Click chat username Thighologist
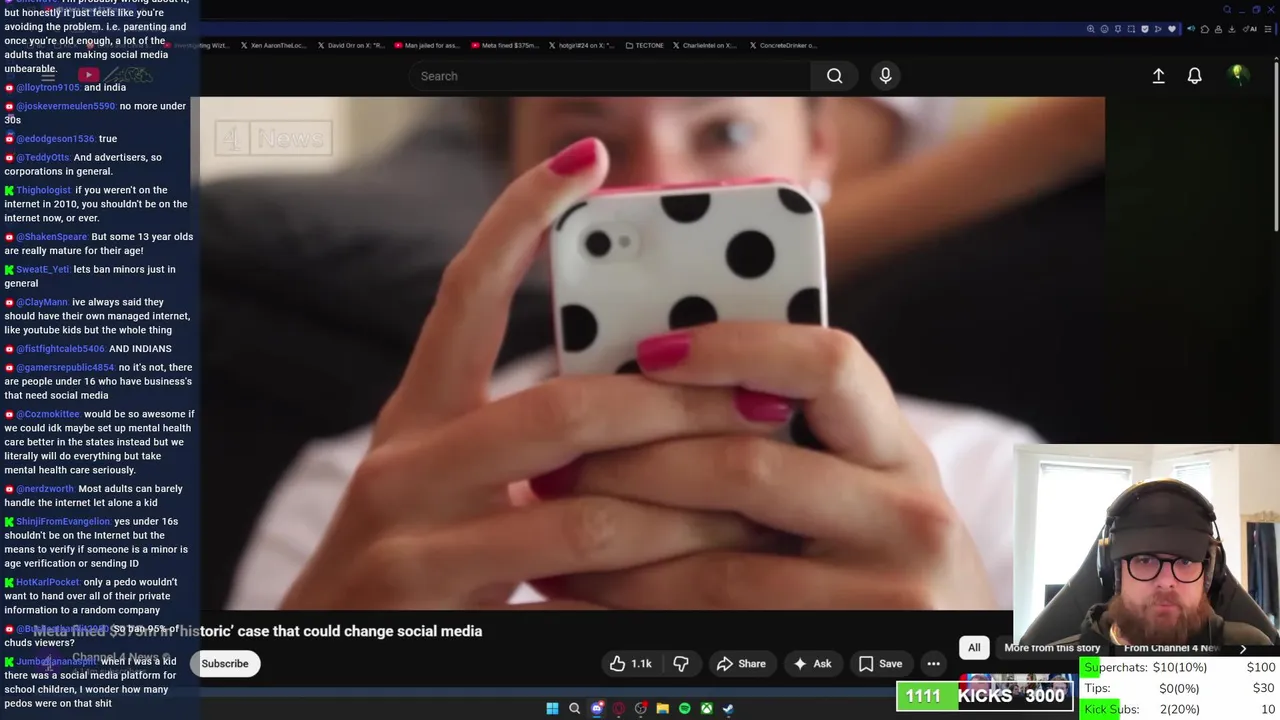This screenshot has height=720, width=1280. click(44, 190)
